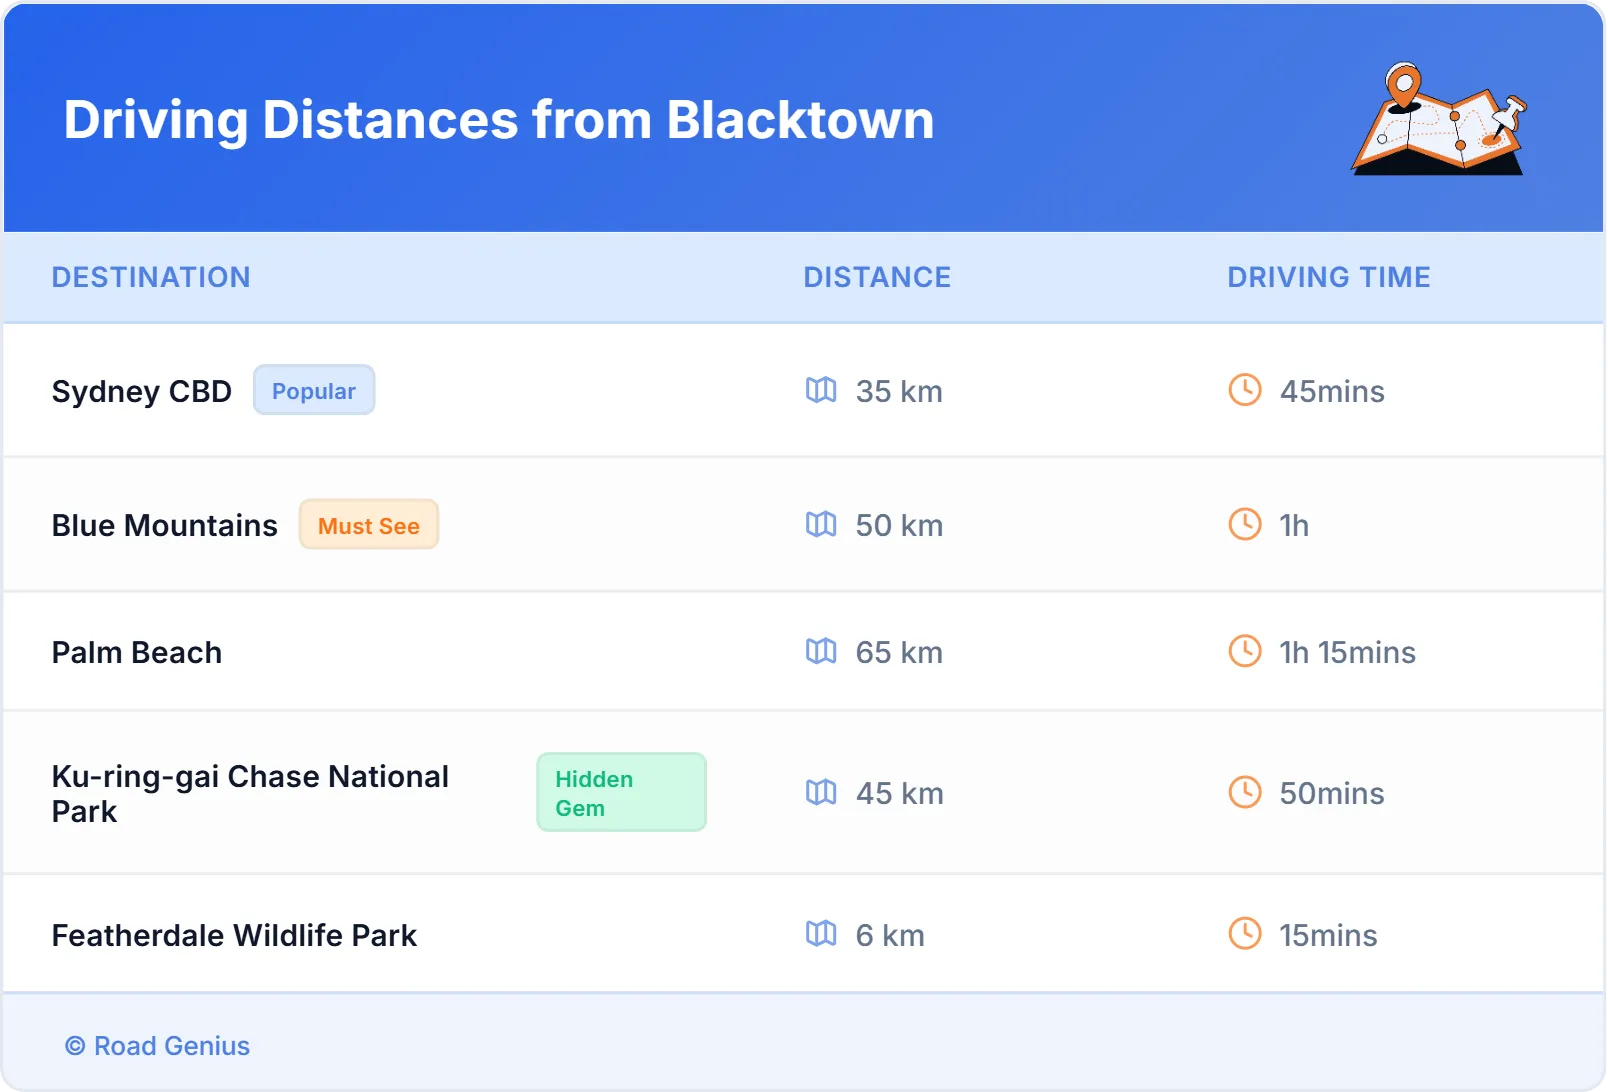Select the Sydney CBD destination name
The image size is (1608, 1092).
coord(142,391)
